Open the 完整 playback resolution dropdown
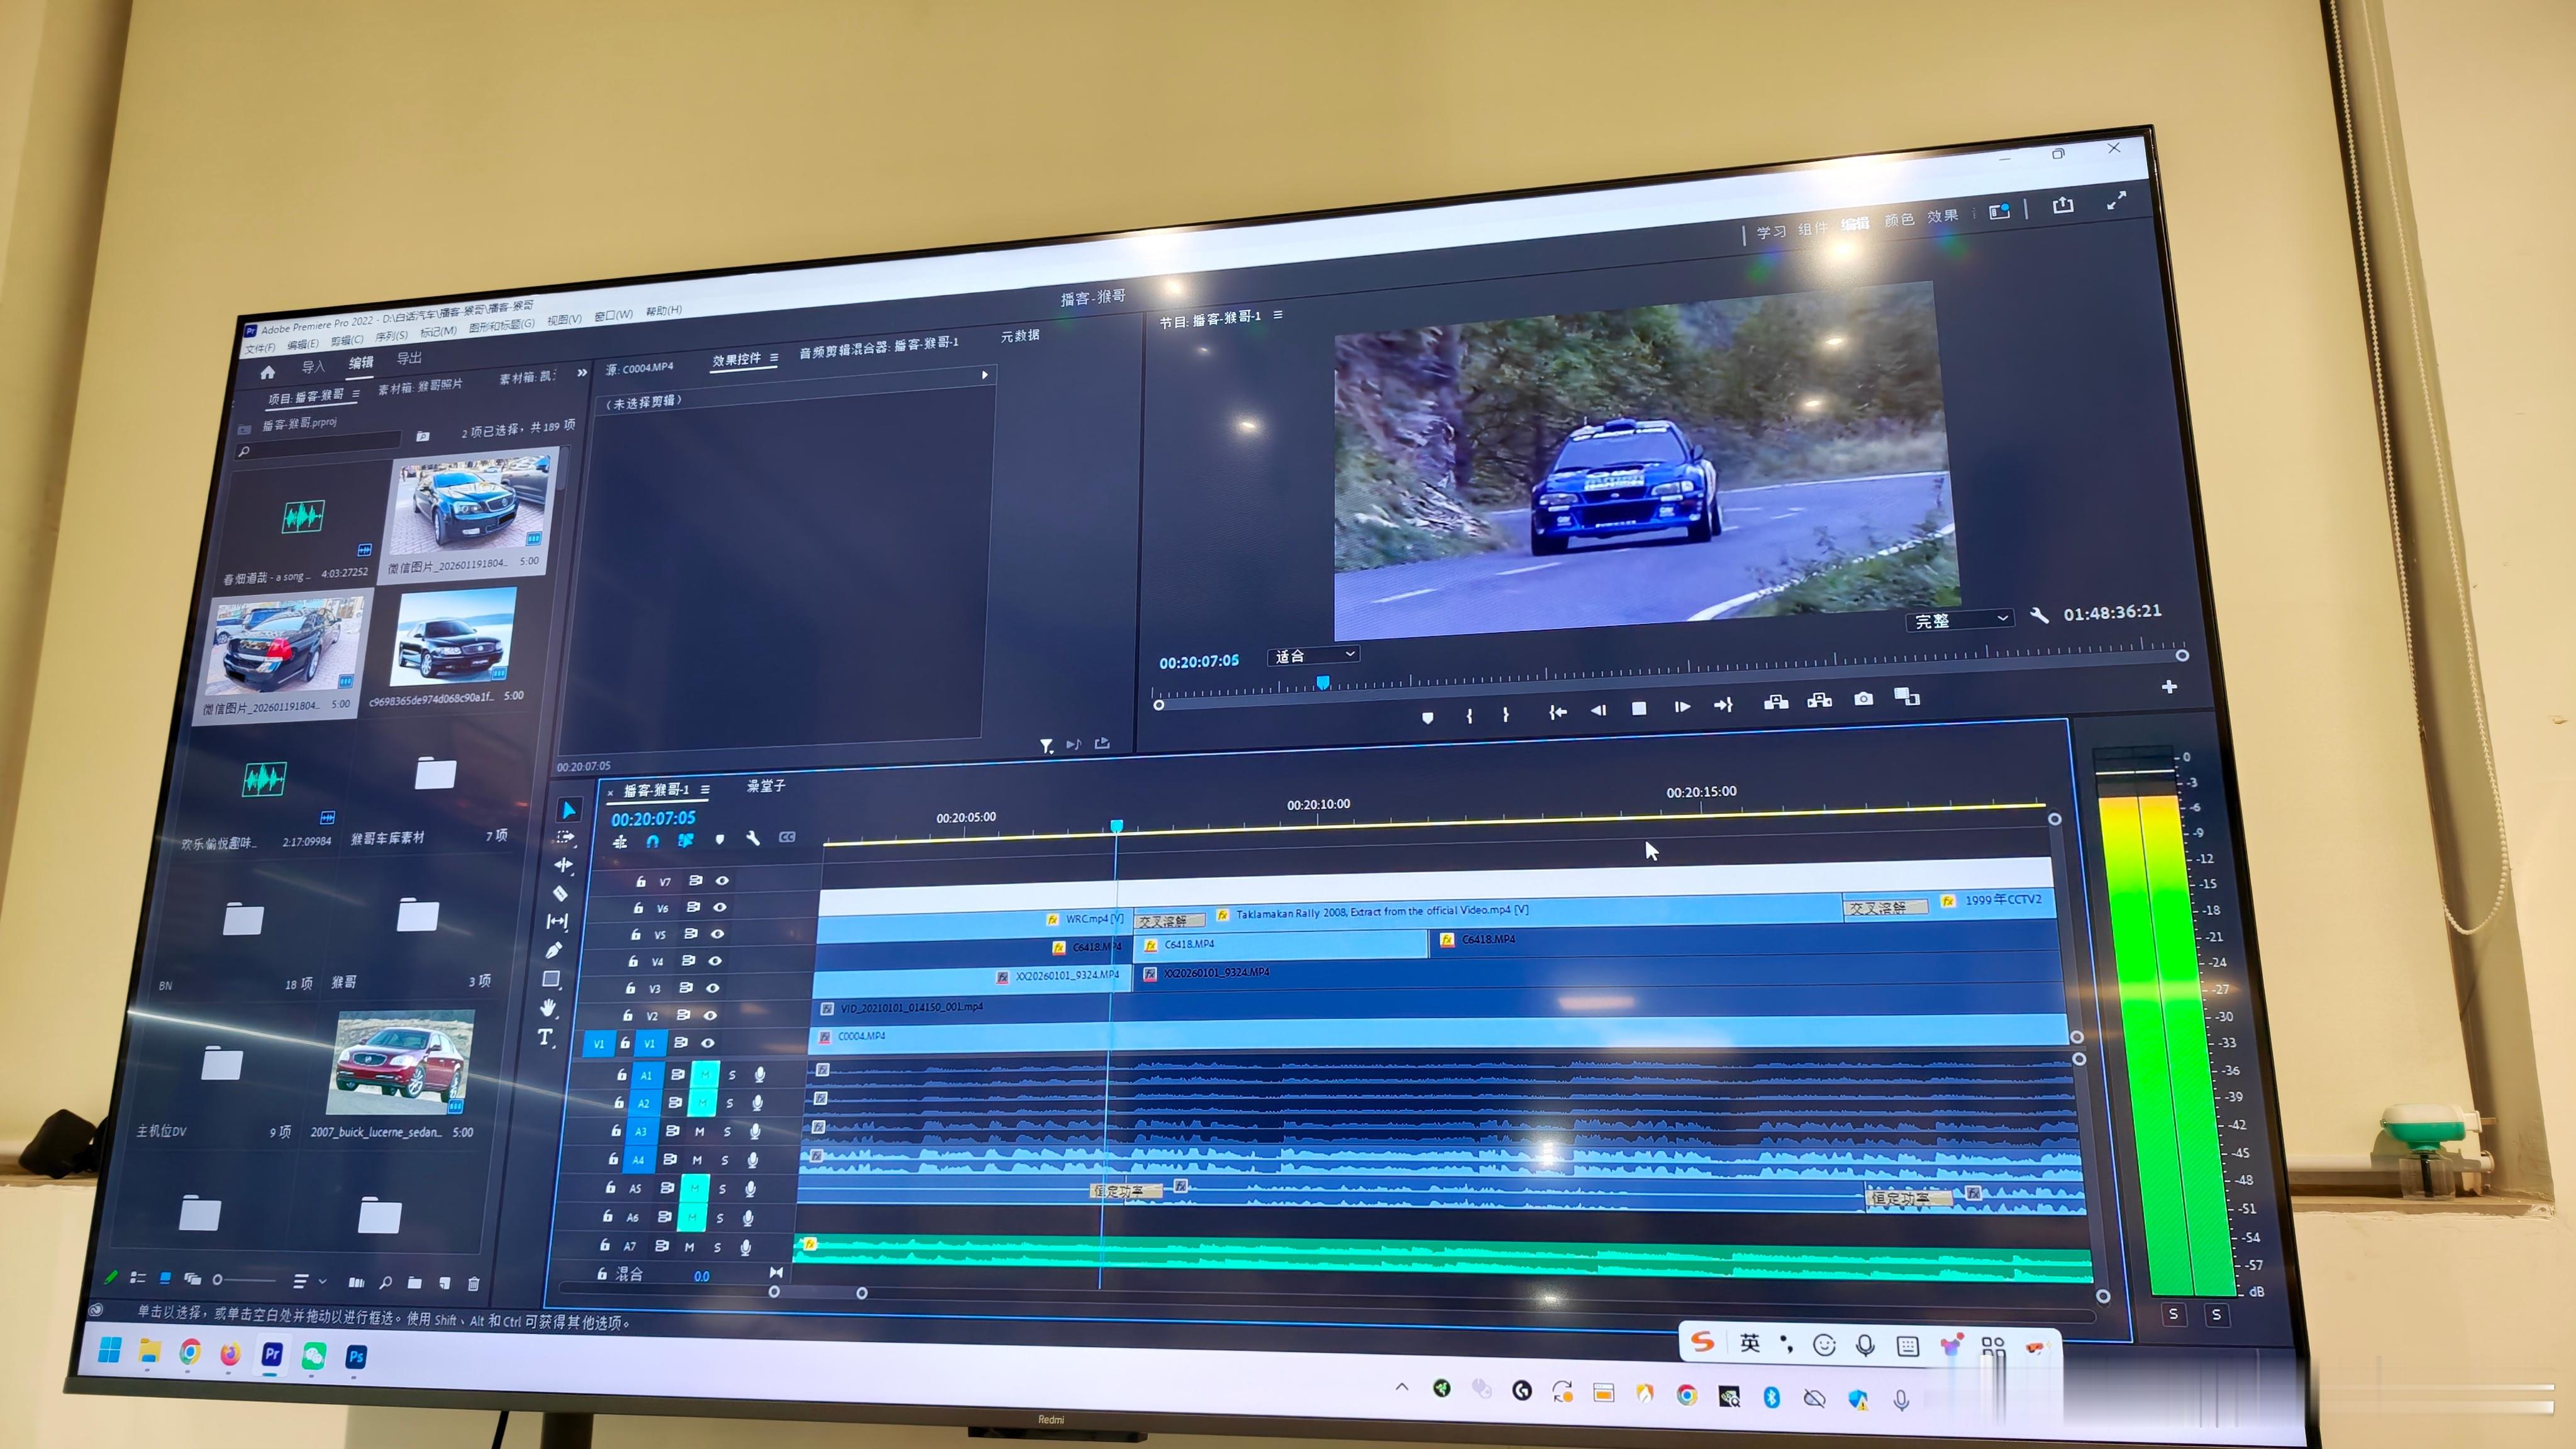The height and width of the screenshot is (1449, 2576). coord(1960,620)
